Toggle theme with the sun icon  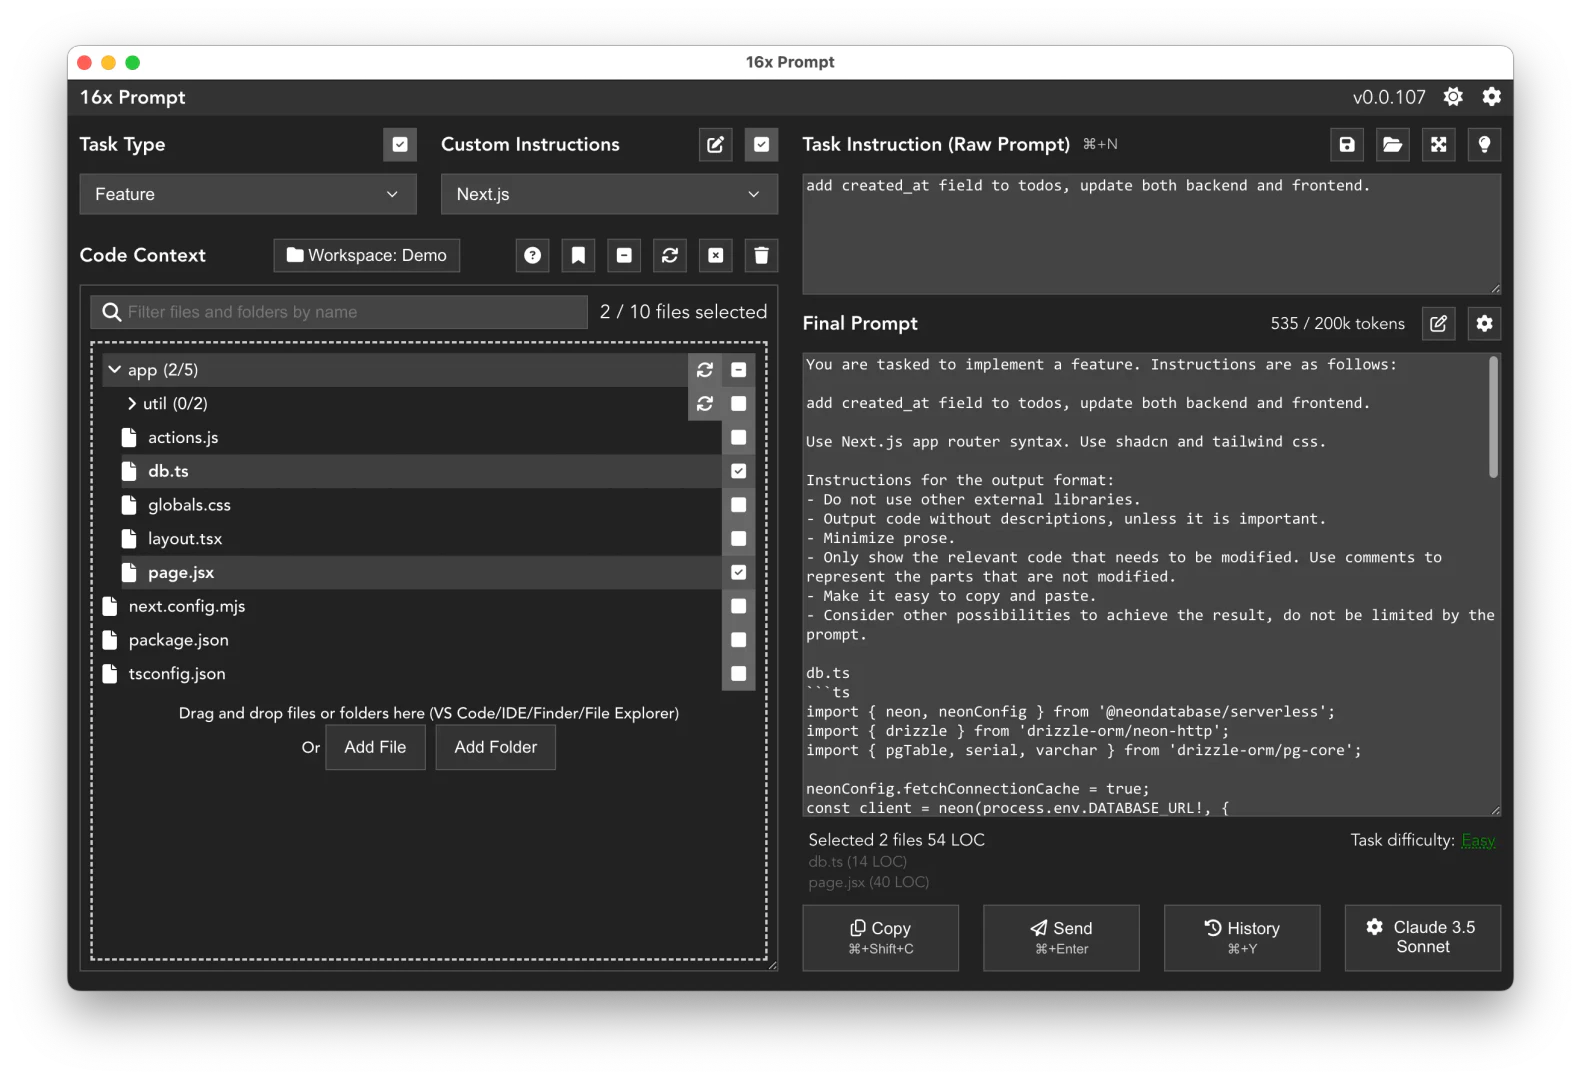[1453, 97]
